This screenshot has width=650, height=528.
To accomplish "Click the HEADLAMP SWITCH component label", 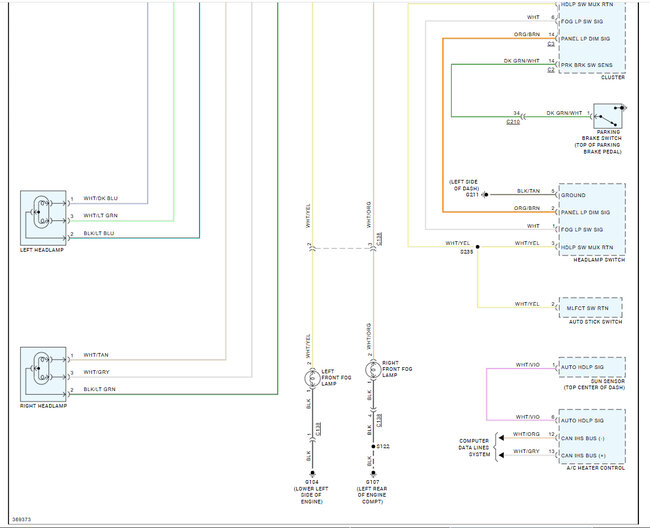I will point(599,260).
